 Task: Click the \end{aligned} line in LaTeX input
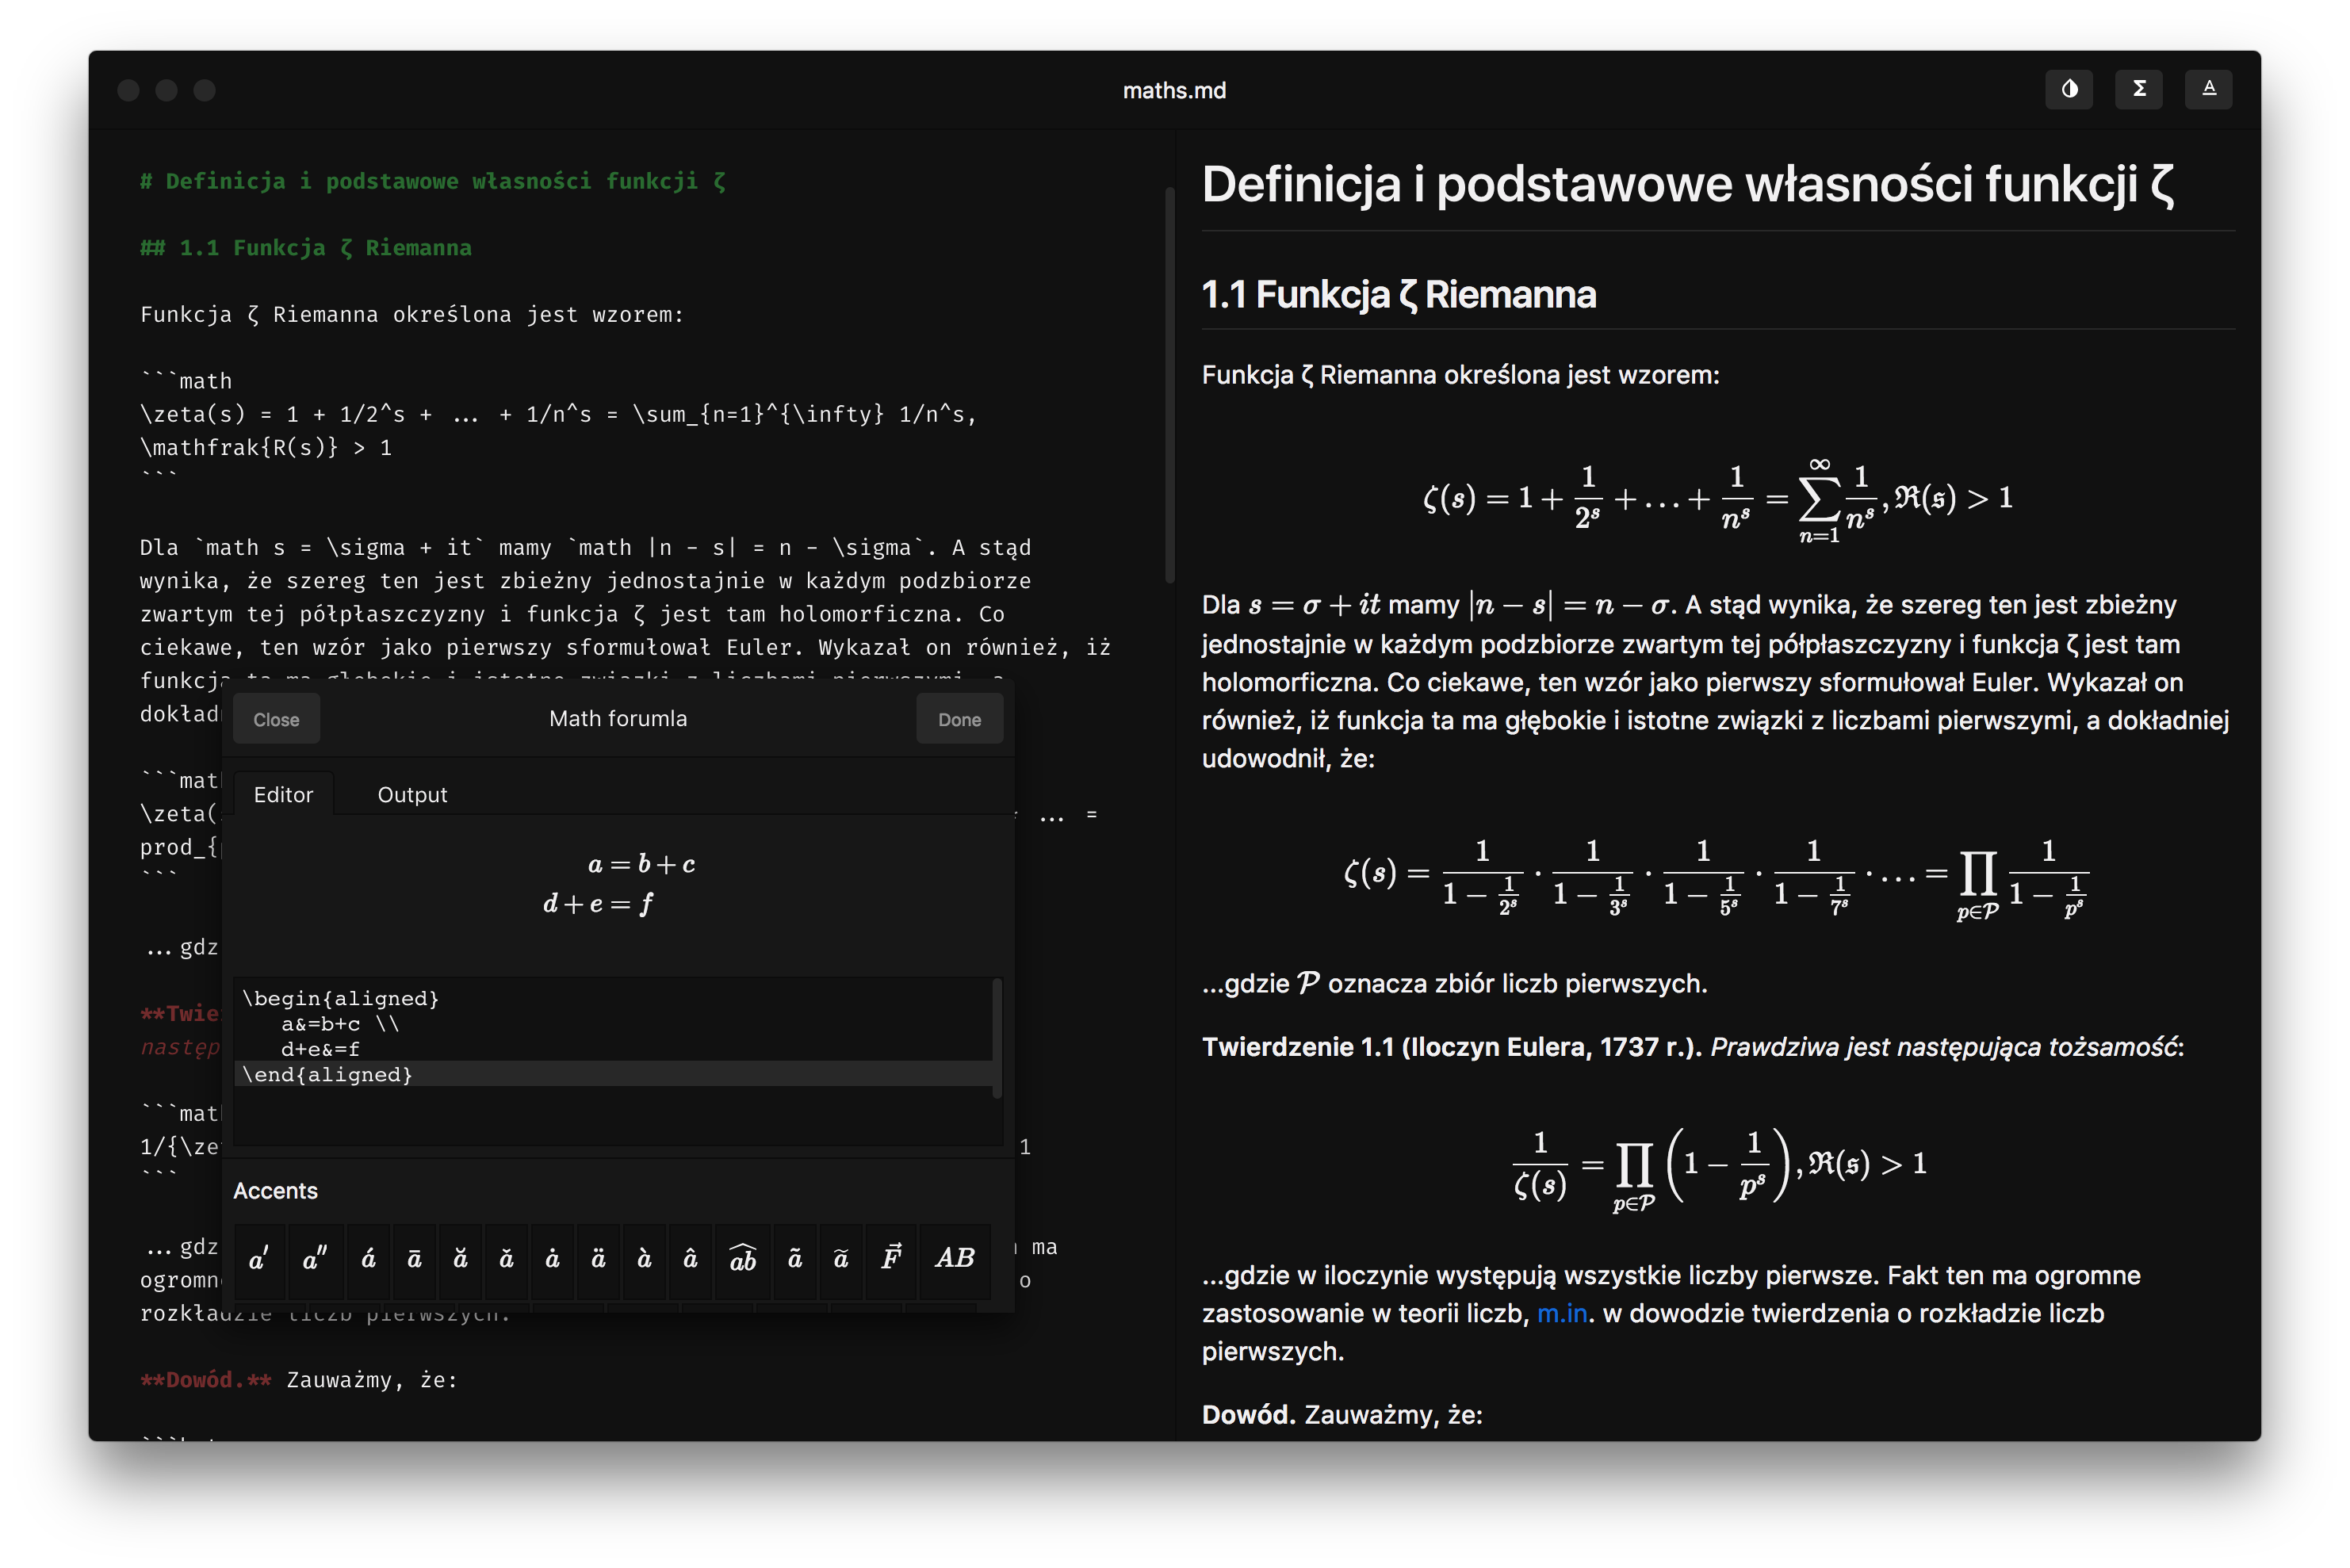click(x=328, y=1075)
